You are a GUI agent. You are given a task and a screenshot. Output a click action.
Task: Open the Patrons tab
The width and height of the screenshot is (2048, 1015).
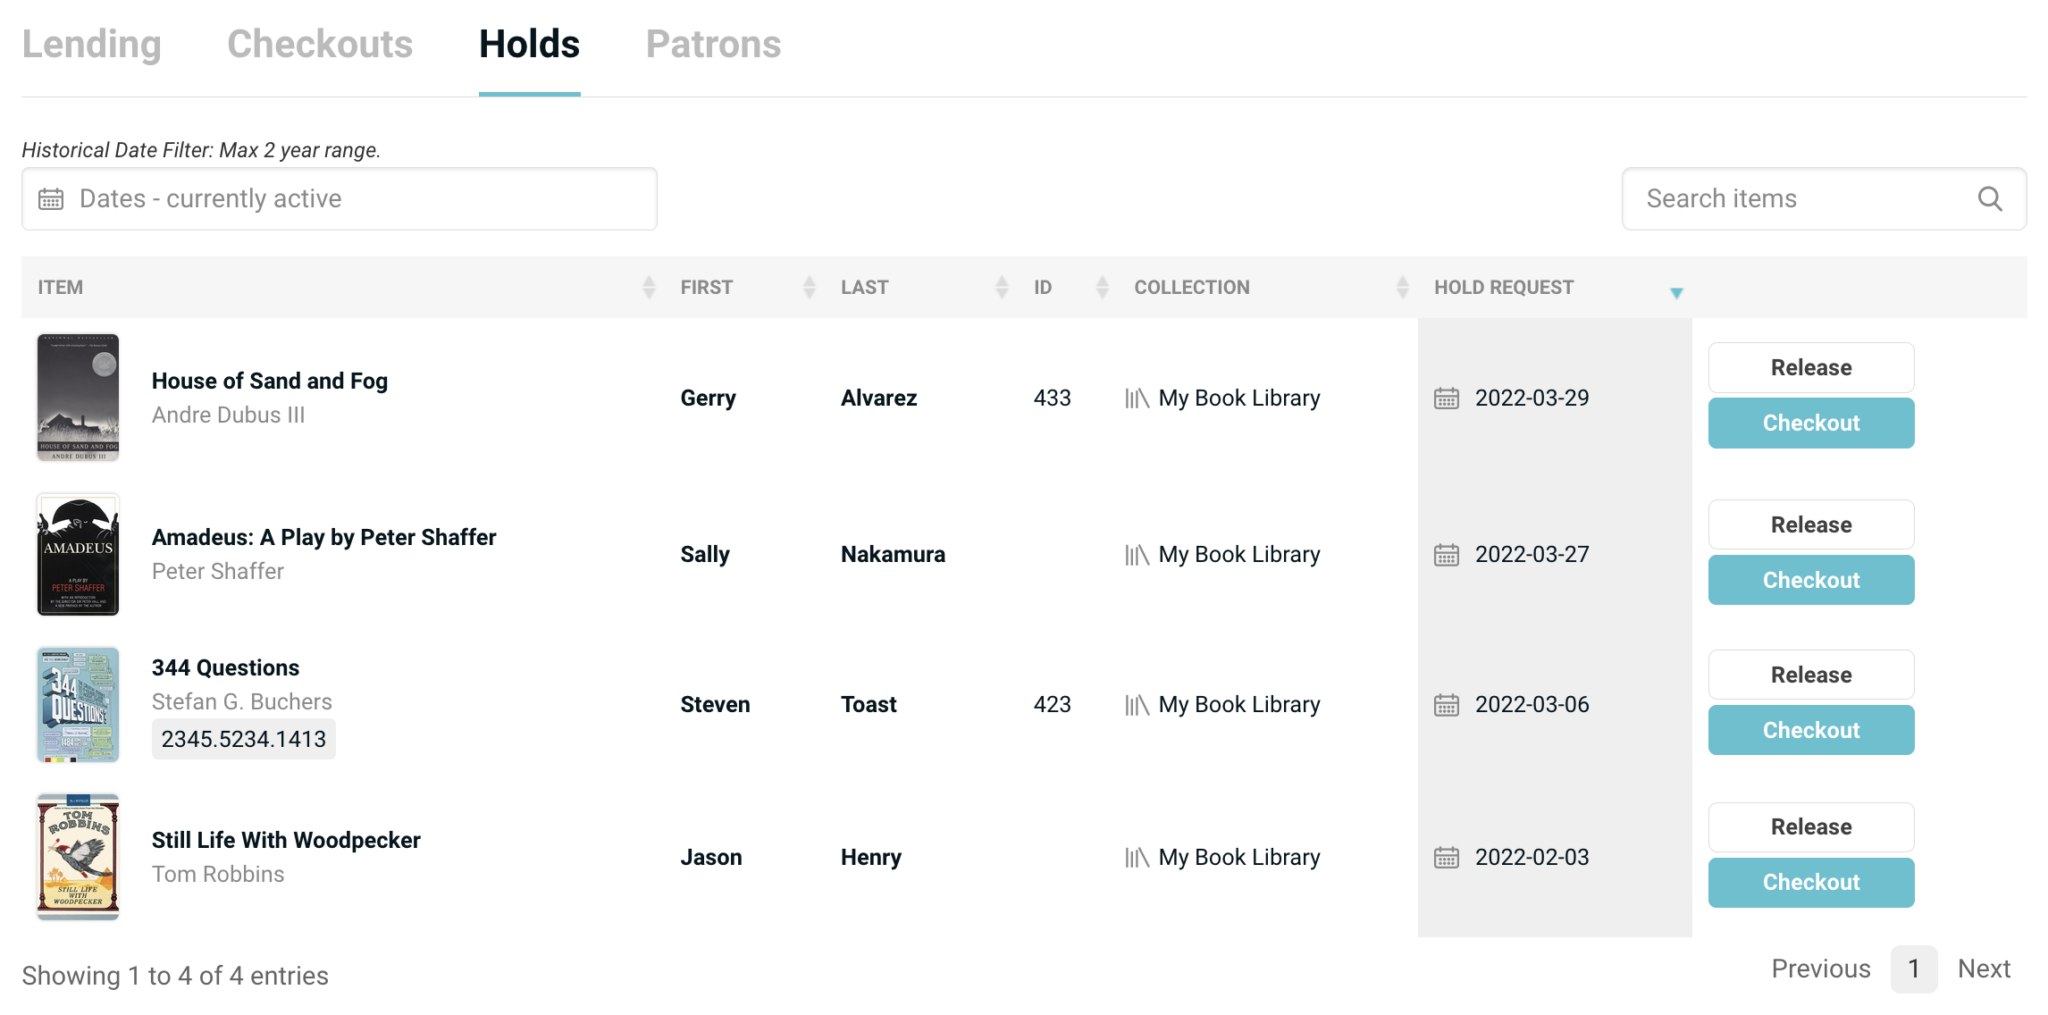click(713, 44)
